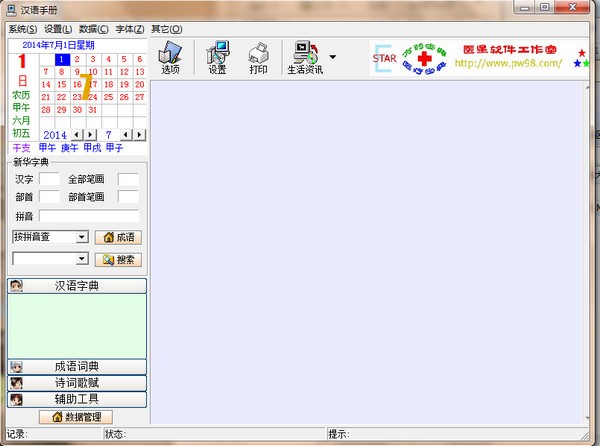Open the 选项 options toolbar icon
Image resolution: width=600 pixels, height=446 pixels.
[x=170, y=58]
